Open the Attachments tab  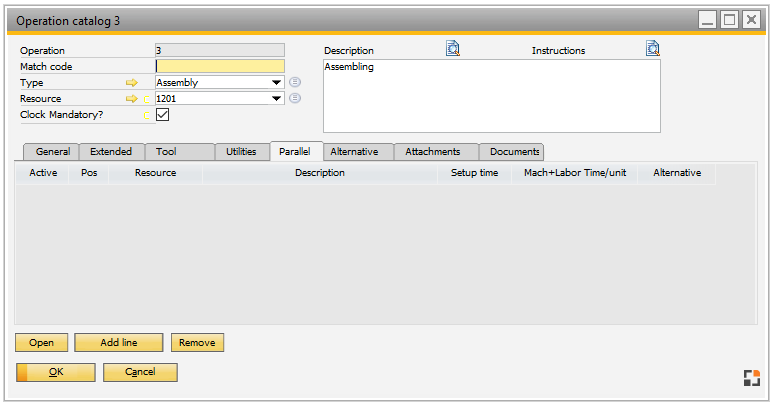click(x=433, y=152)
